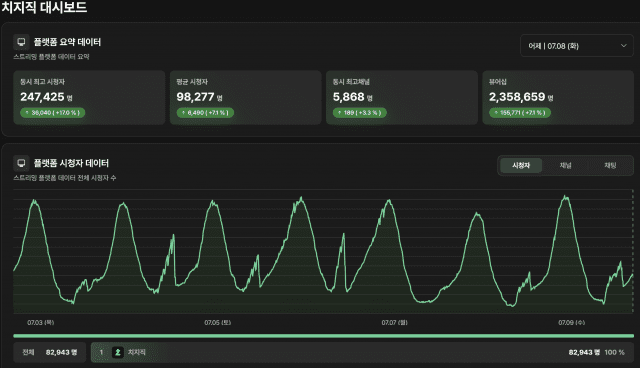Image resolution: width=640 pixels, height=368 pixels.
Task: Click the monitor icon beside 플랫폼 시청자 데이터
Action: 21,163
